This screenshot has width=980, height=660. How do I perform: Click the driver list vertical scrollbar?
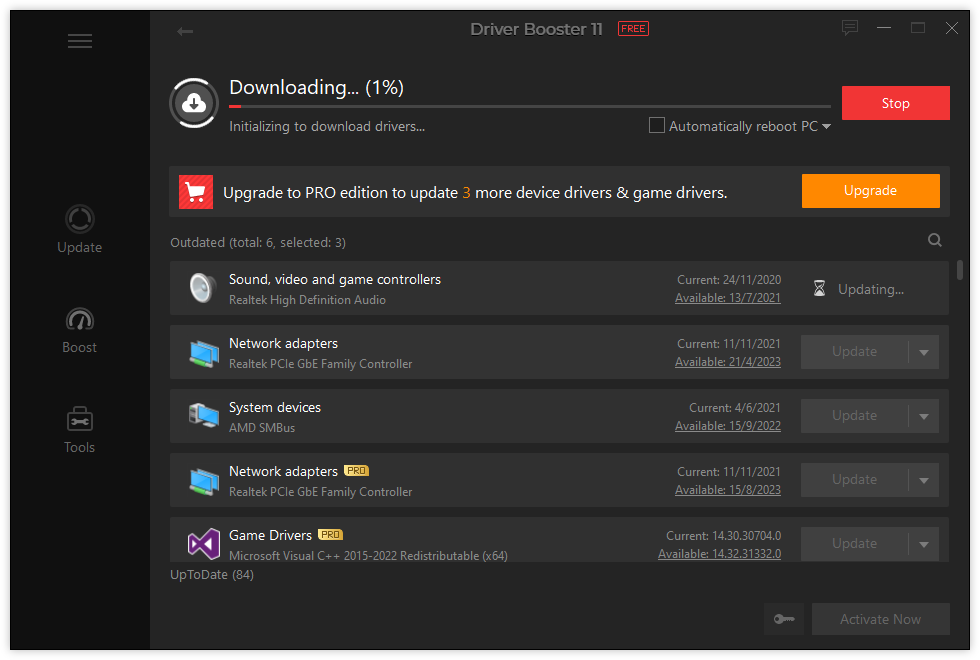pyautogui.click(x=959, y=270)
